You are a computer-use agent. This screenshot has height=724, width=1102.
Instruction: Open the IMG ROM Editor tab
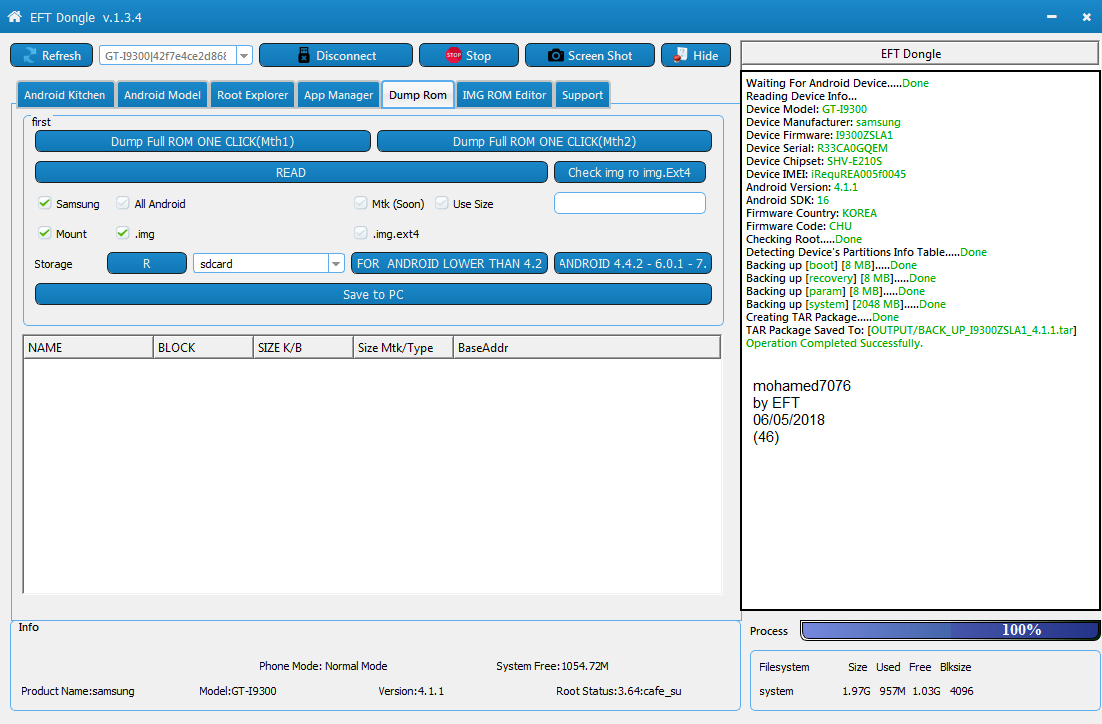[x=504, y=95]
